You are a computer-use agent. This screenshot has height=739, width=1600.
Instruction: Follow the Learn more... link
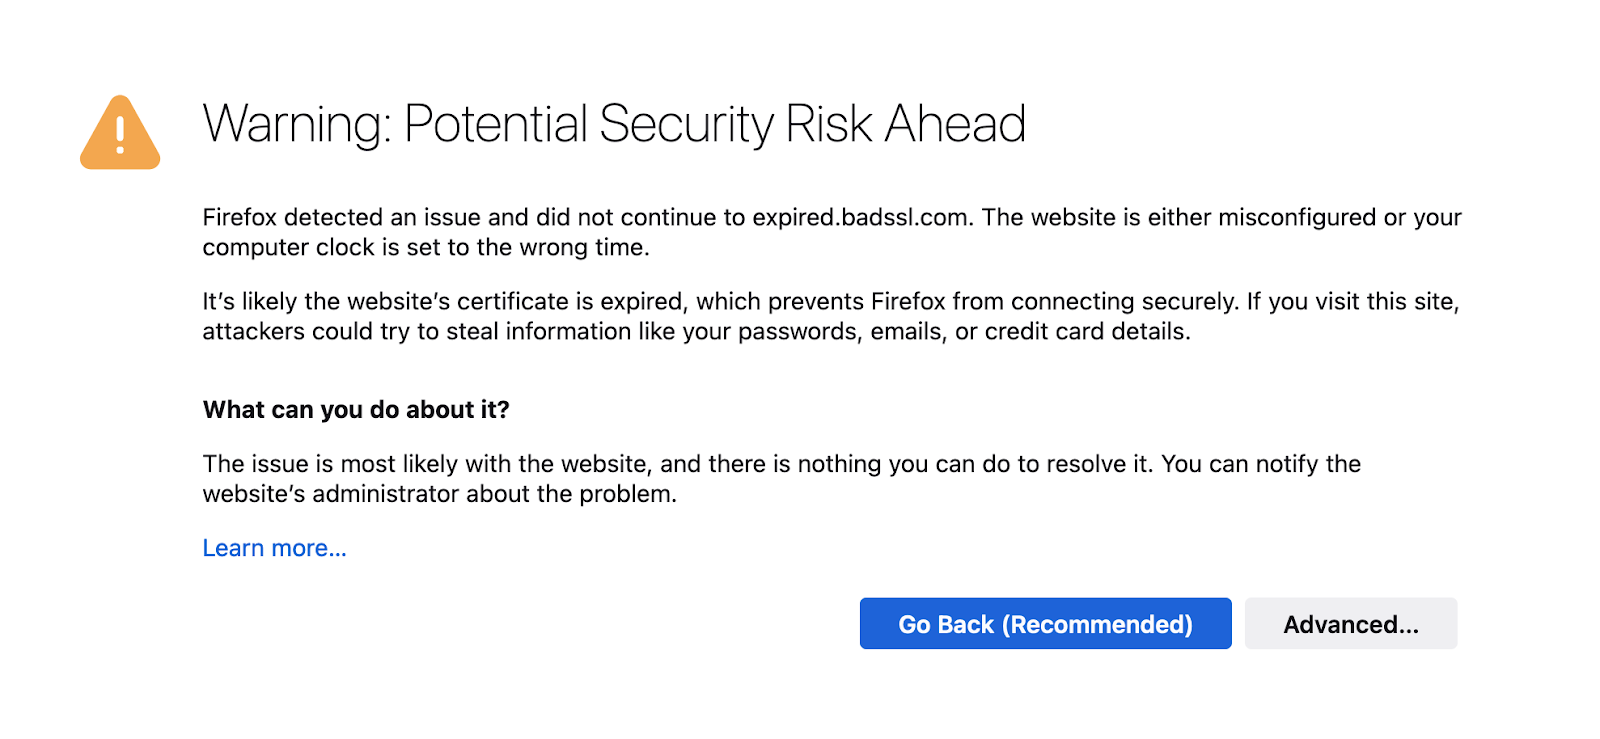pos(274,548)
